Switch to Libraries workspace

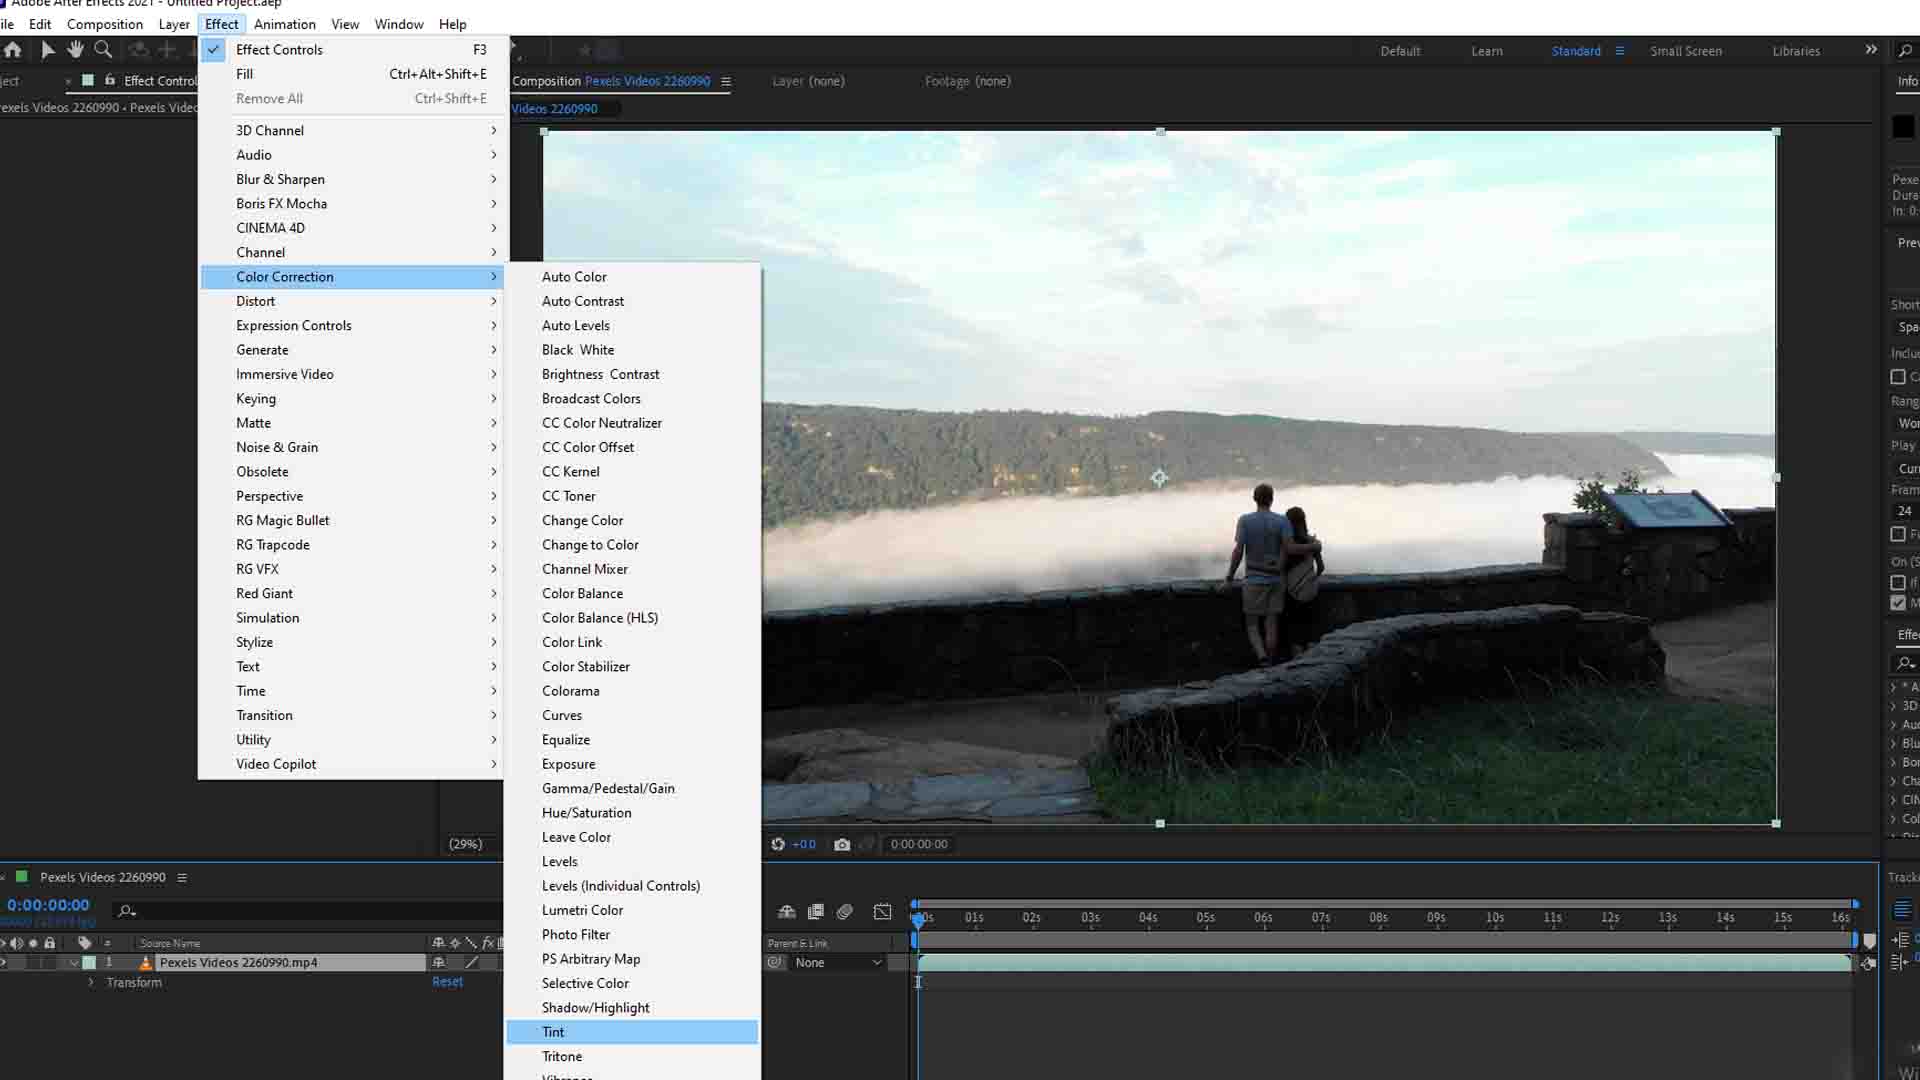[x=1796, y=51]
